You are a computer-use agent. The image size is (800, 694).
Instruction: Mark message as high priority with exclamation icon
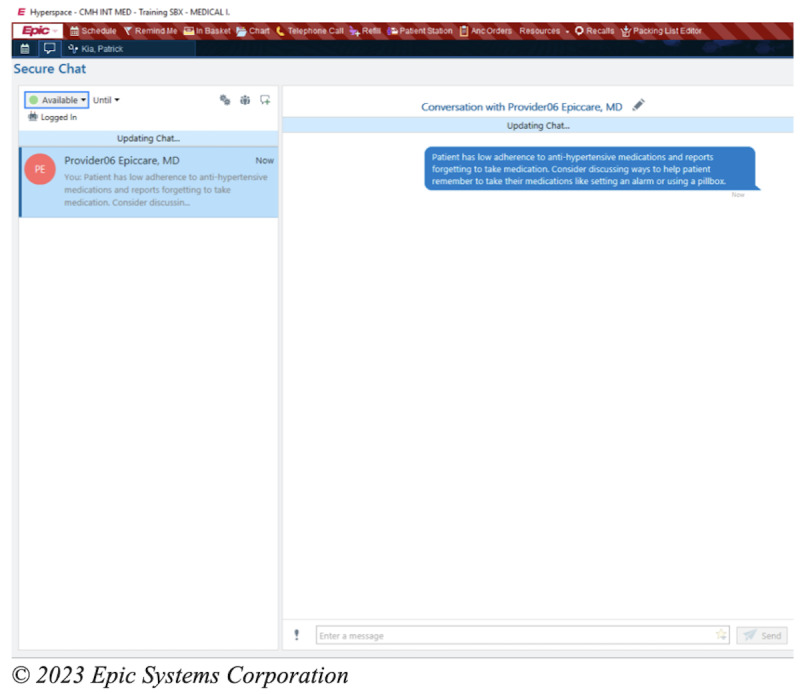pos(296,635)
